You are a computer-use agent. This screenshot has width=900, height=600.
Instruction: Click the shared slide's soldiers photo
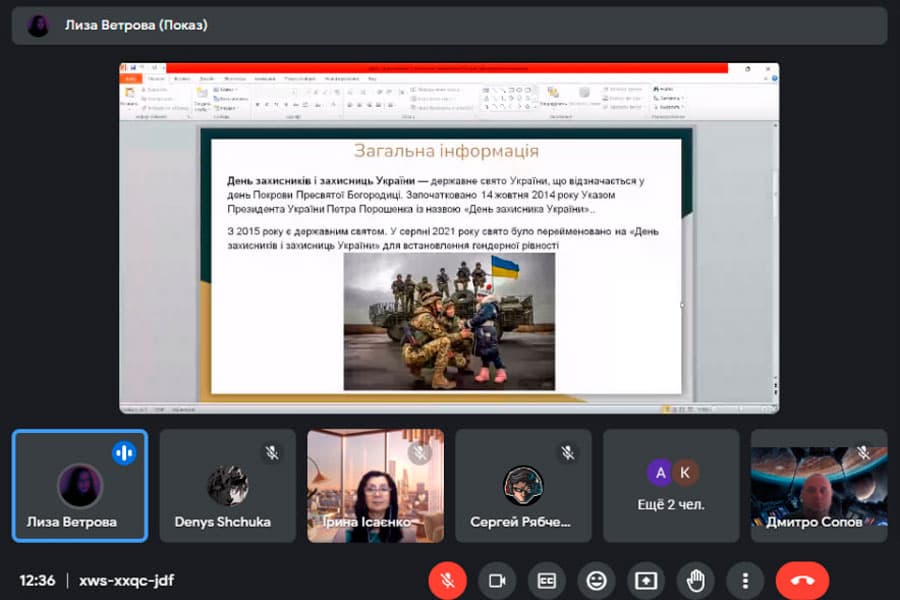[449, 321]
